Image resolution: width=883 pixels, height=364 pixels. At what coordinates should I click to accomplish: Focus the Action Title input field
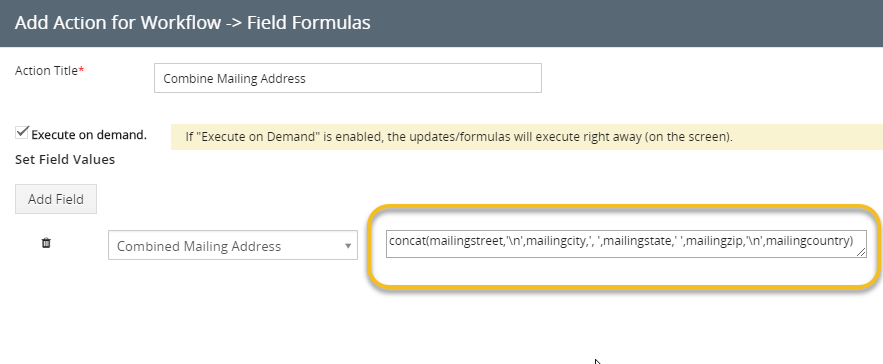(347, 78)
